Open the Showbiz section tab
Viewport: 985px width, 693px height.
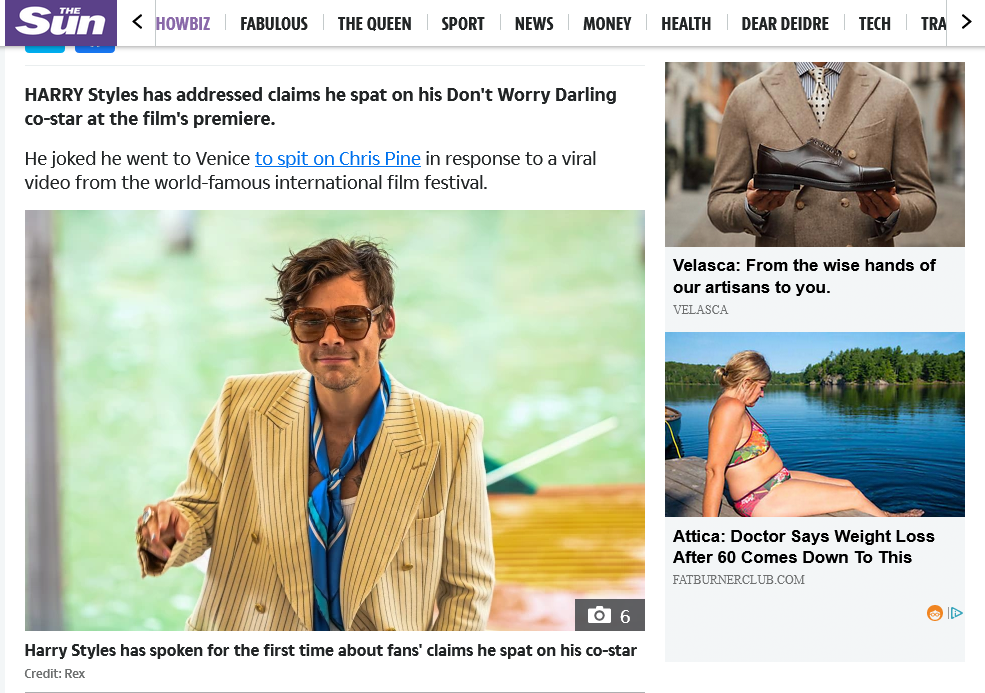point(183,24)
